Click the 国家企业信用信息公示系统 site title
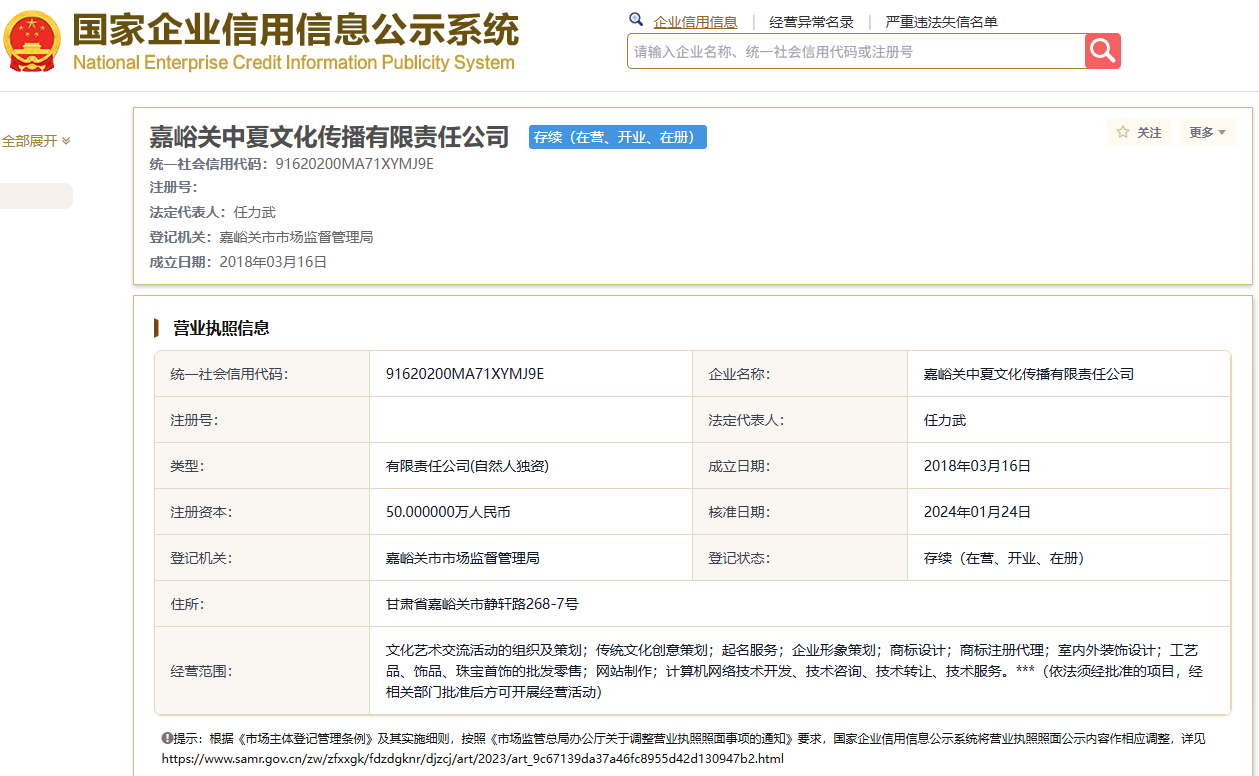 tap(296, 30)
